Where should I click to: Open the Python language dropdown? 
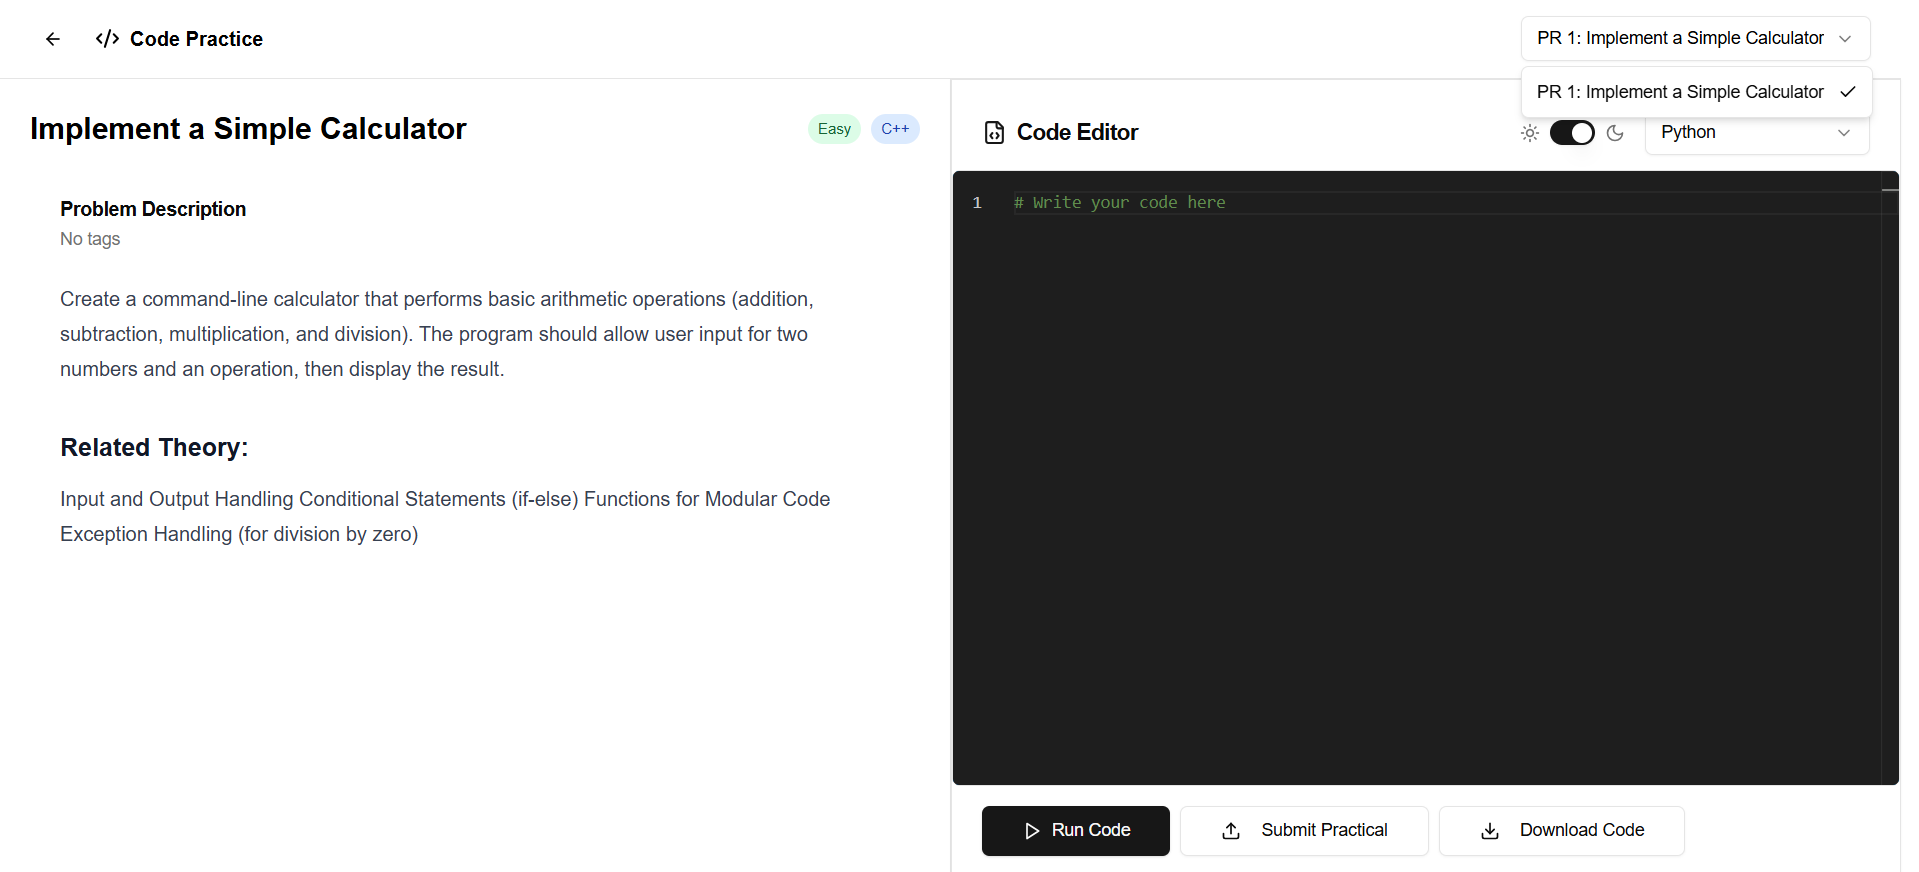click(1755, 133)
